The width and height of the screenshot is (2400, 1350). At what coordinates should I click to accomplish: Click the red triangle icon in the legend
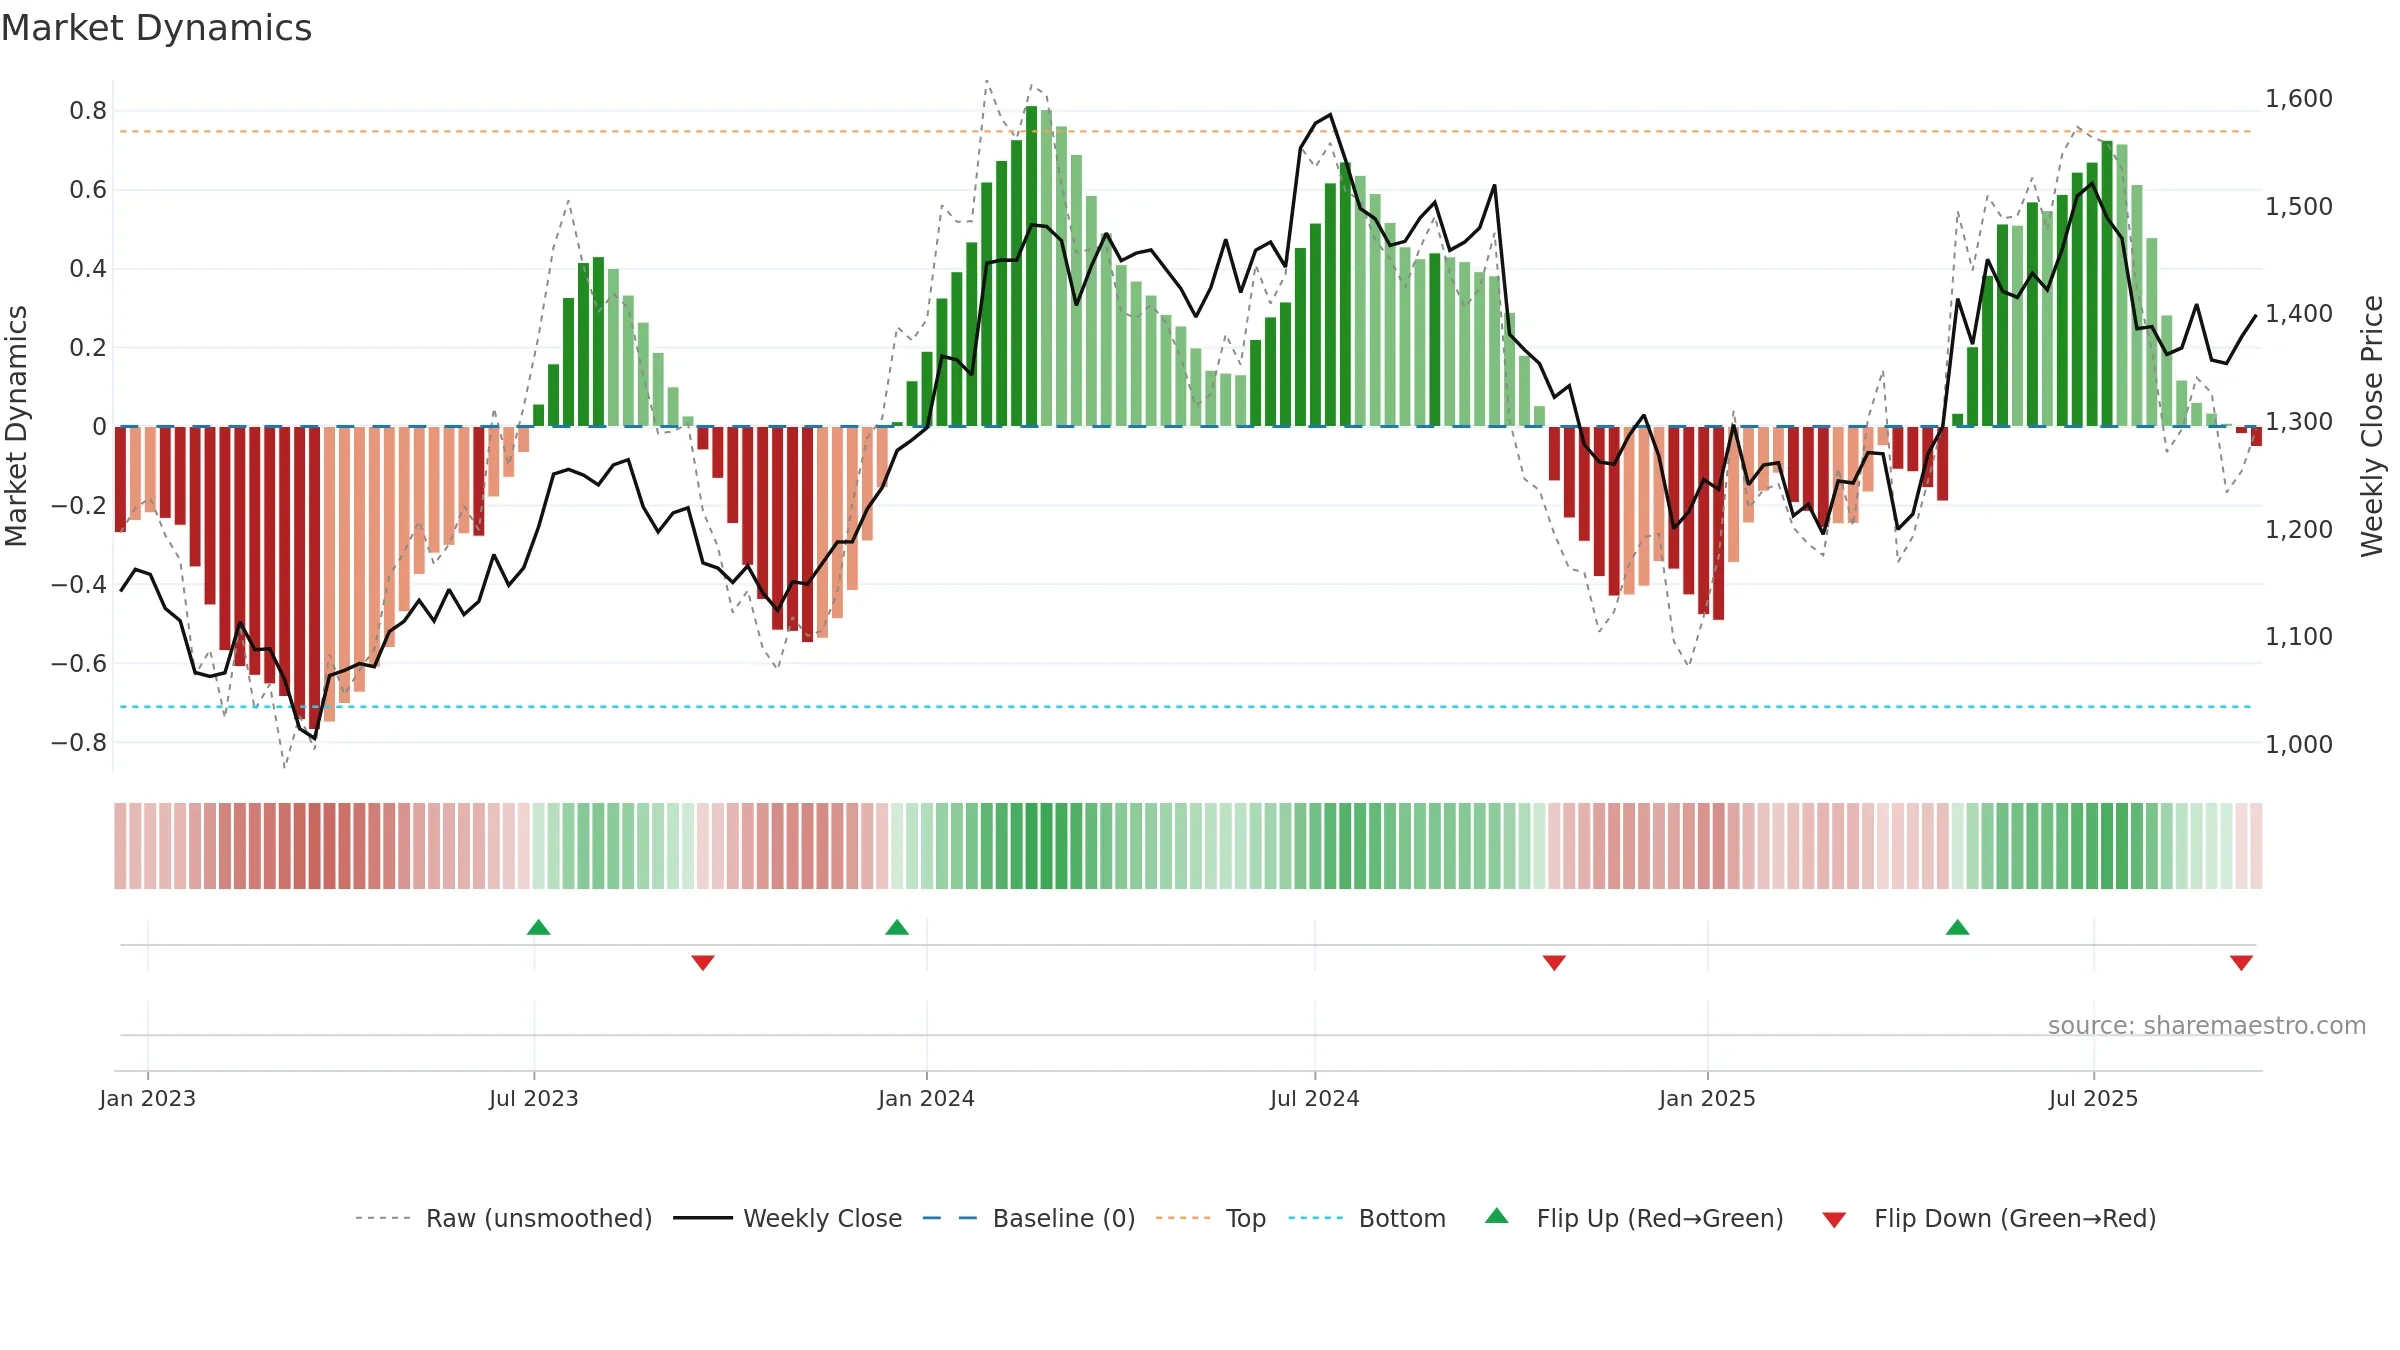1834,1220
